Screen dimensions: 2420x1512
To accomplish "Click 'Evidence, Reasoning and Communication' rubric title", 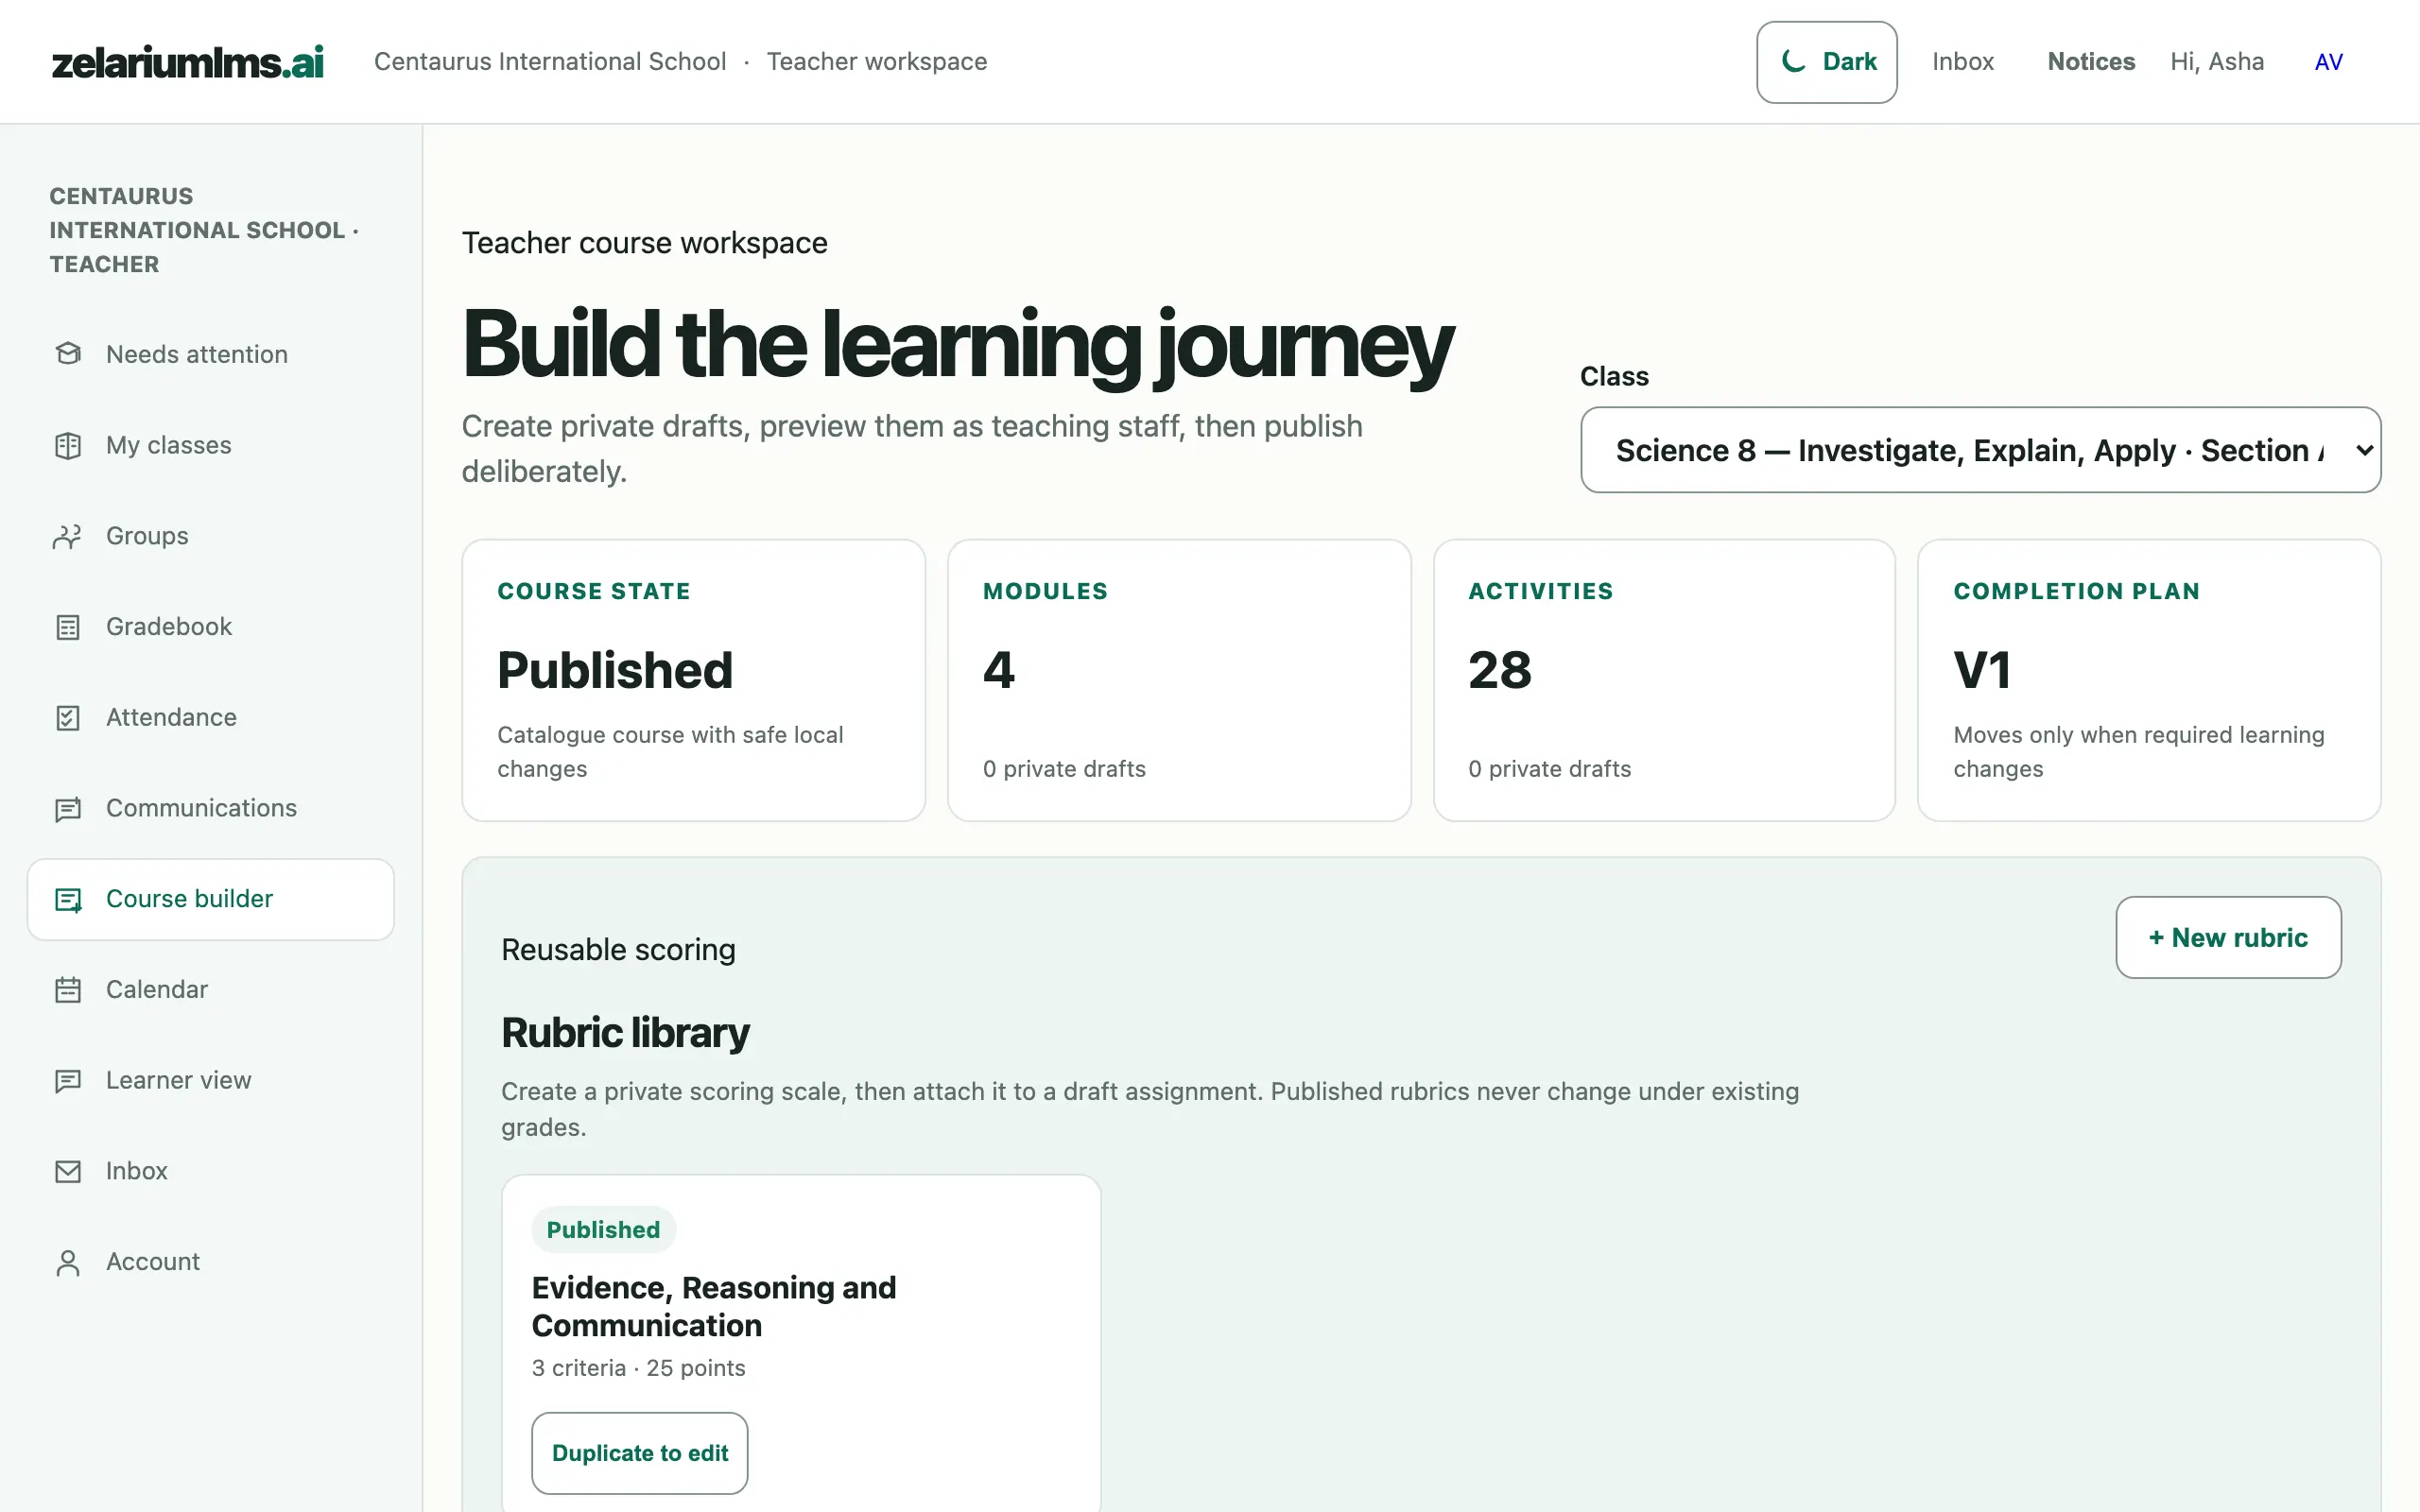I will (x=714, y=1306).
